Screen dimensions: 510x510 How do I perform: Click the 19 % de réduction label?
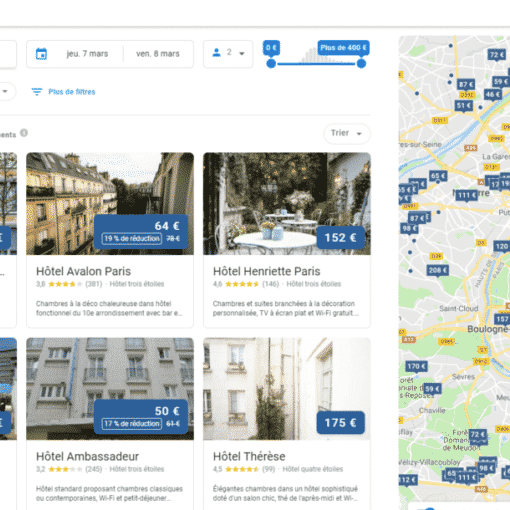click(132, 239)
